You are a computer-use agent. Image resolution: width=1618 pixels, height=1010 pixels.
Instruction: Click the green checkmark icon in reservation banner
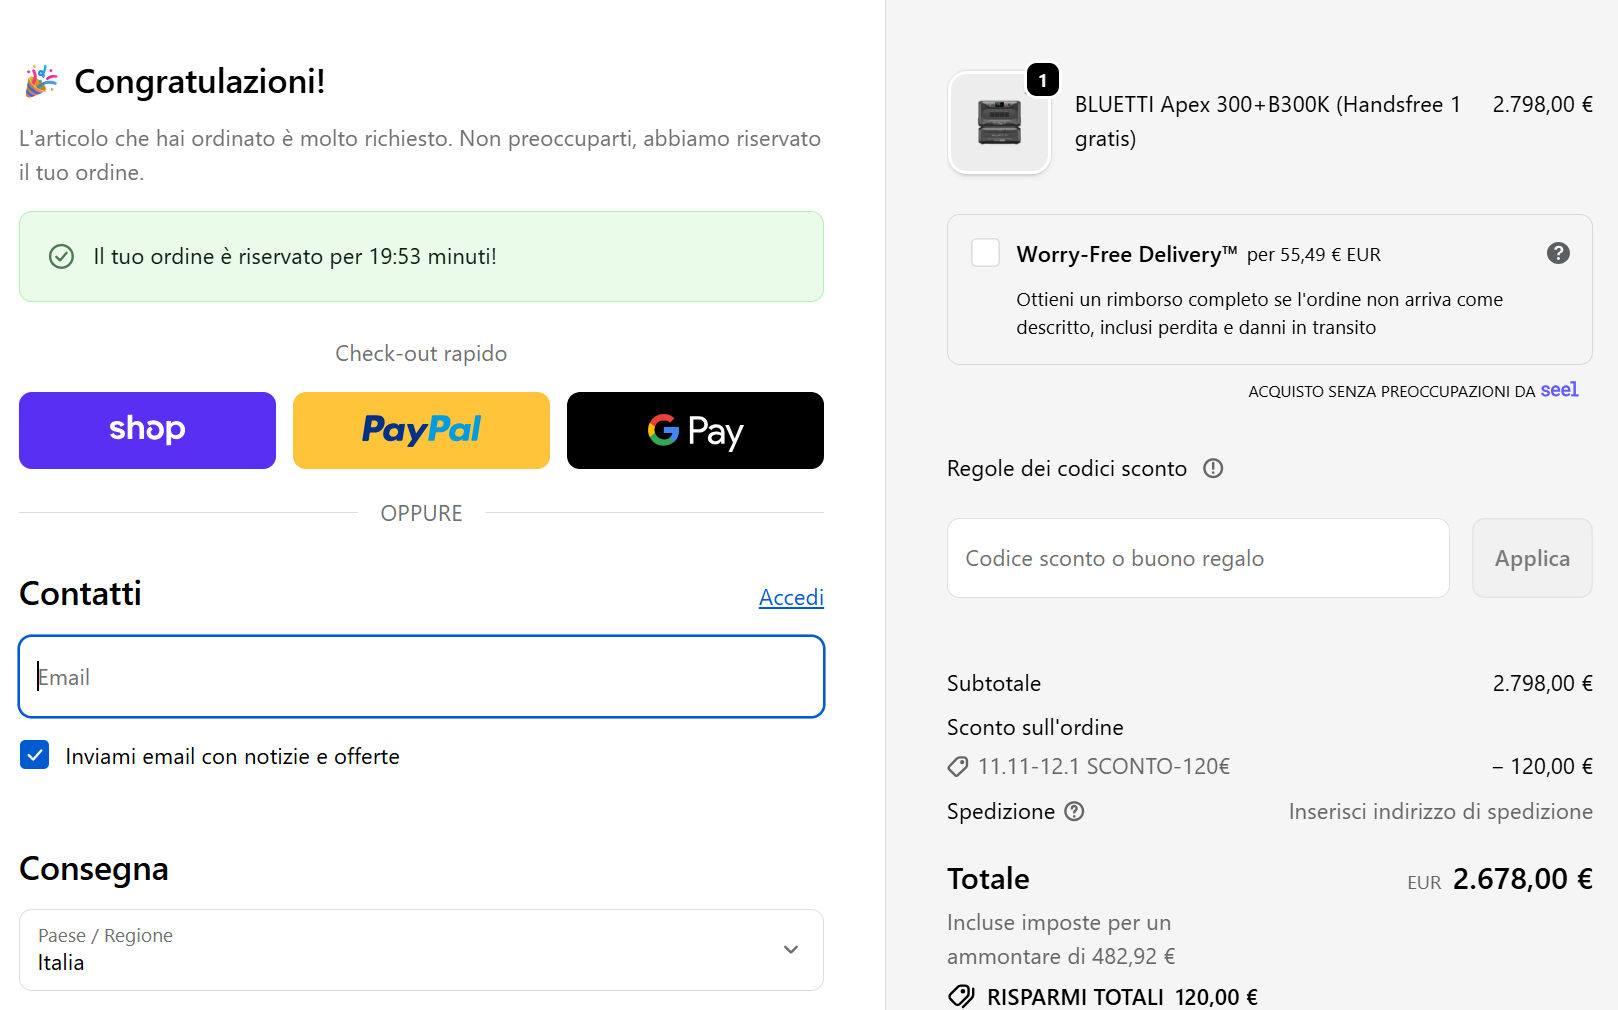pos(62,257)
